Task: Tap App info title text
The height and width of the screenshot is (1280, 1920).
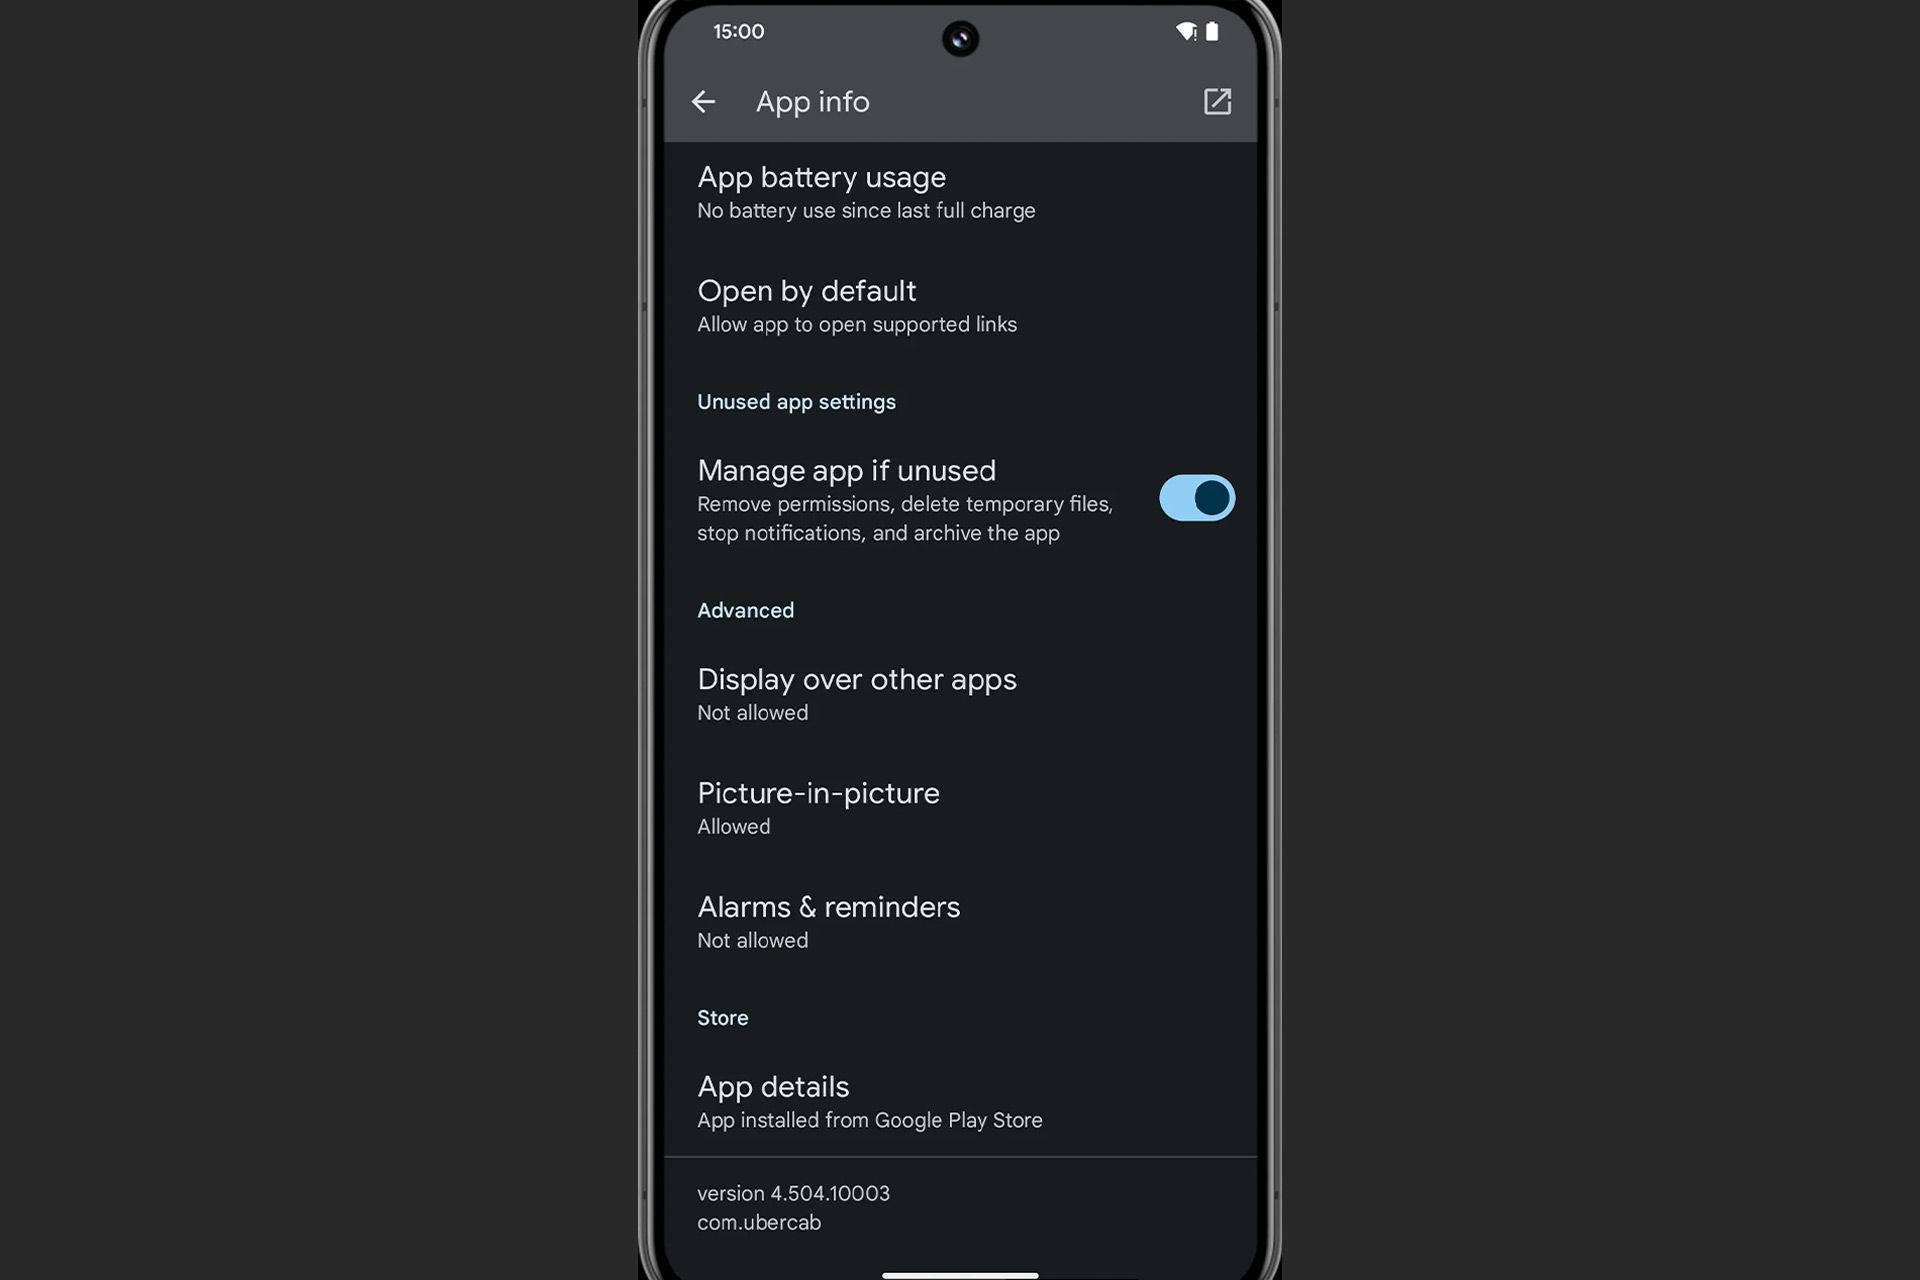Action: (811, 100)
